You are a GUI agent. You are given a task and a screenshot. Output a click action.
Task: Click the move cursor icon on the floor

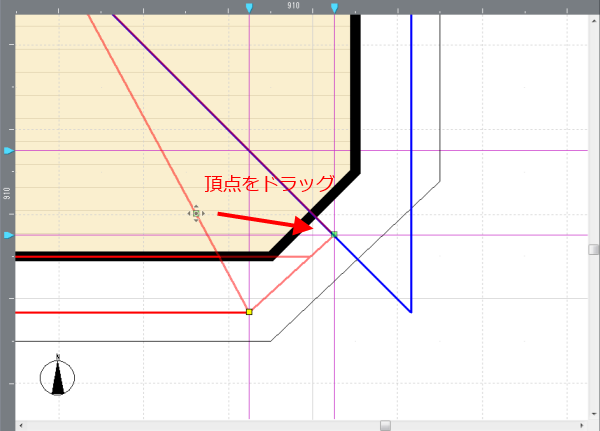(196, 213)
